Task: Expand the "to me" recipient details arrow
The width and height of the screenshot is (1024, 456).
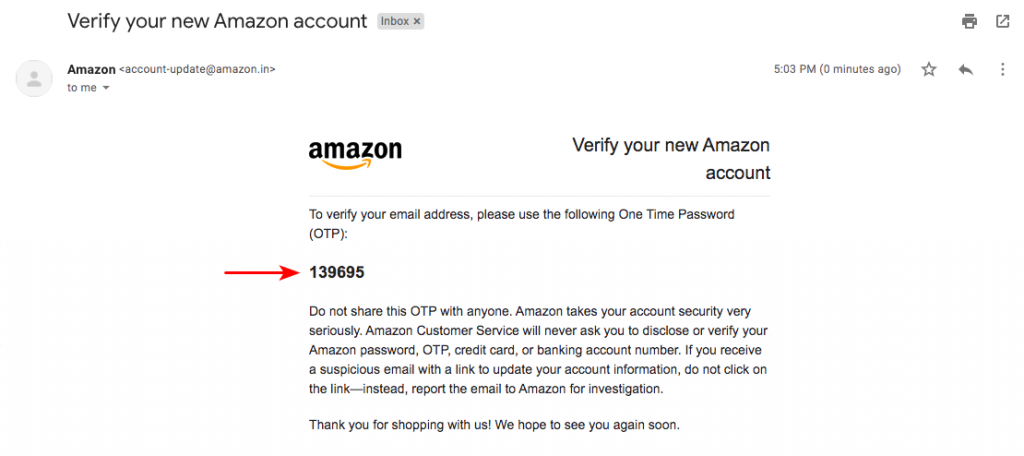Action: pos(107,88)
